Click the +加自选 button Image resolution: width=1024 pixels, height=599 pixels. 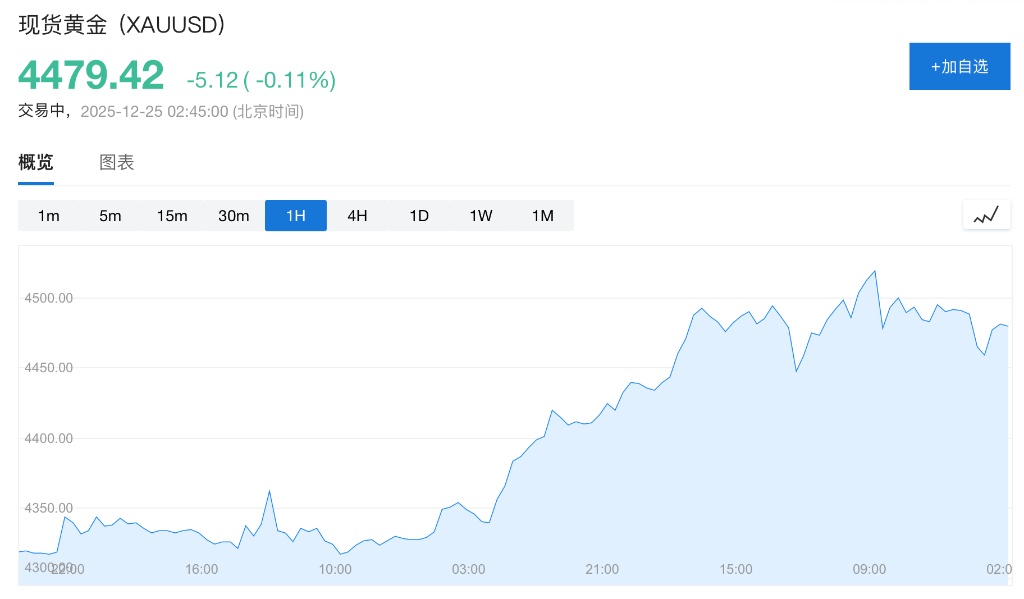pyautogui.click(x=959, y=67)
